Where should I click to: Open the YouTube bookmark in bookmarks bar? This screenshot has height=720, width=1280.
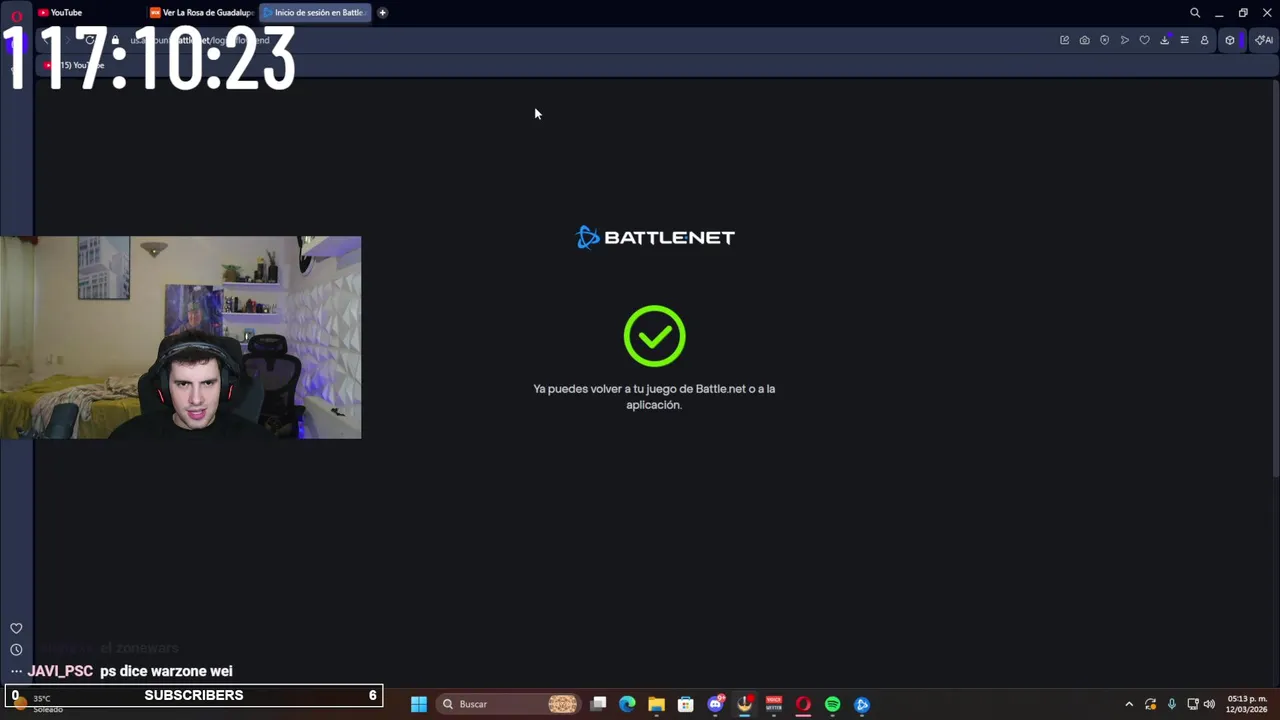(x=74, y=65)
